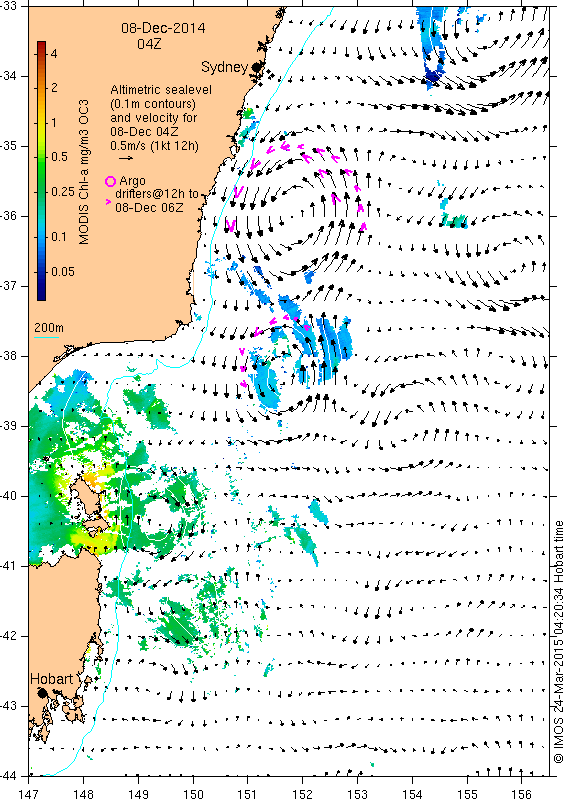Click latitude axis label "-41"
The image size is (570, 800).
tap(8, 566)
